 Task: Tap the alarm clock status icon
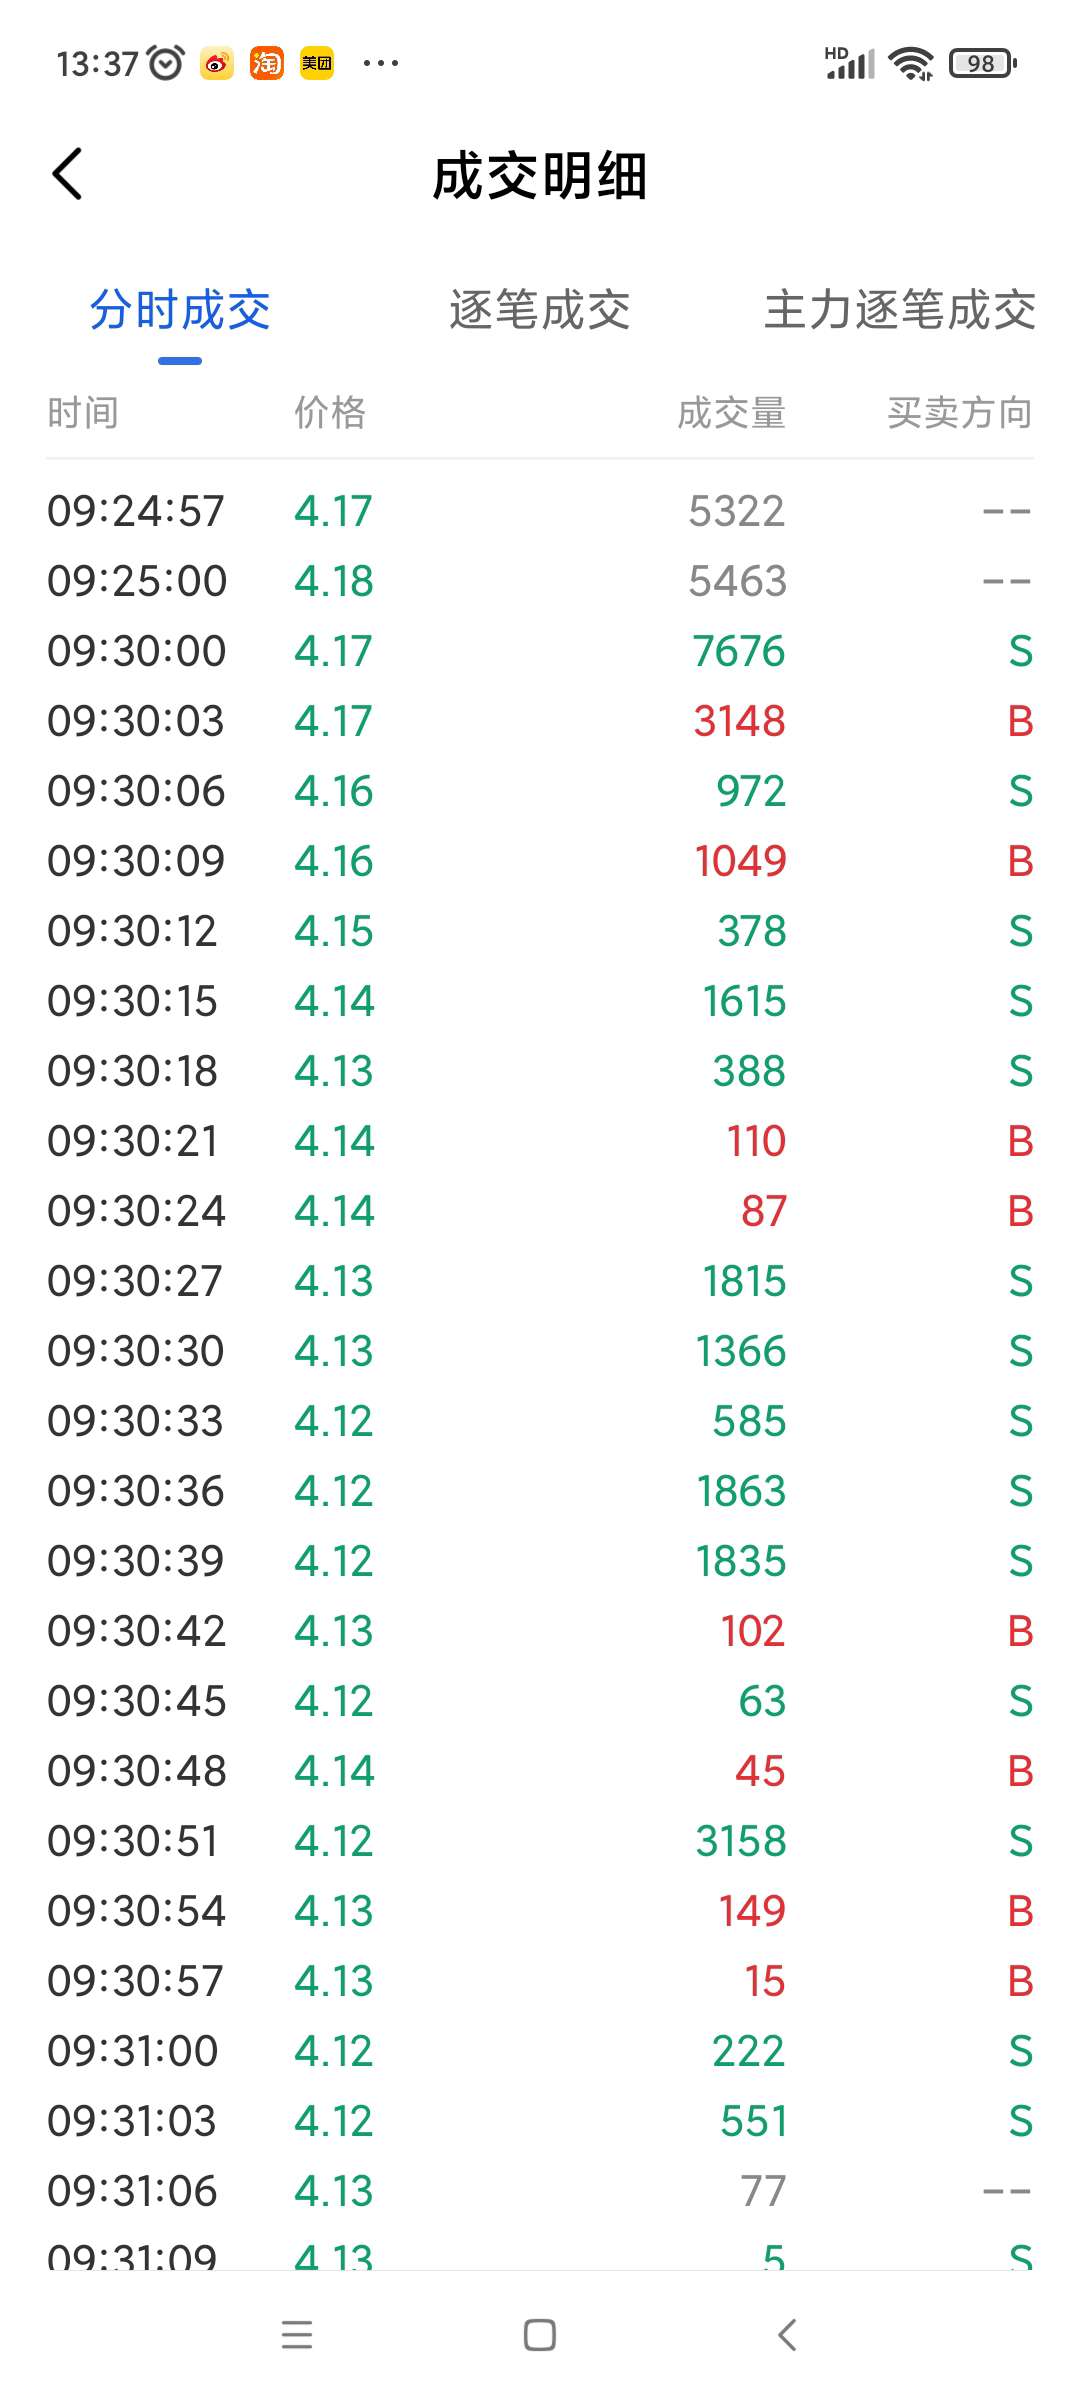click(166, 63)
